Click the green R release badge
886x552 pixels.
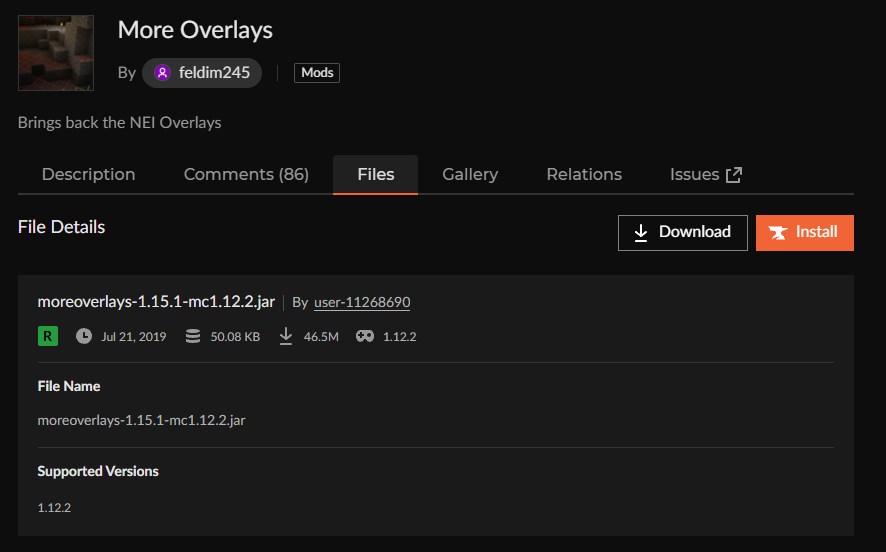pos(48,336)
